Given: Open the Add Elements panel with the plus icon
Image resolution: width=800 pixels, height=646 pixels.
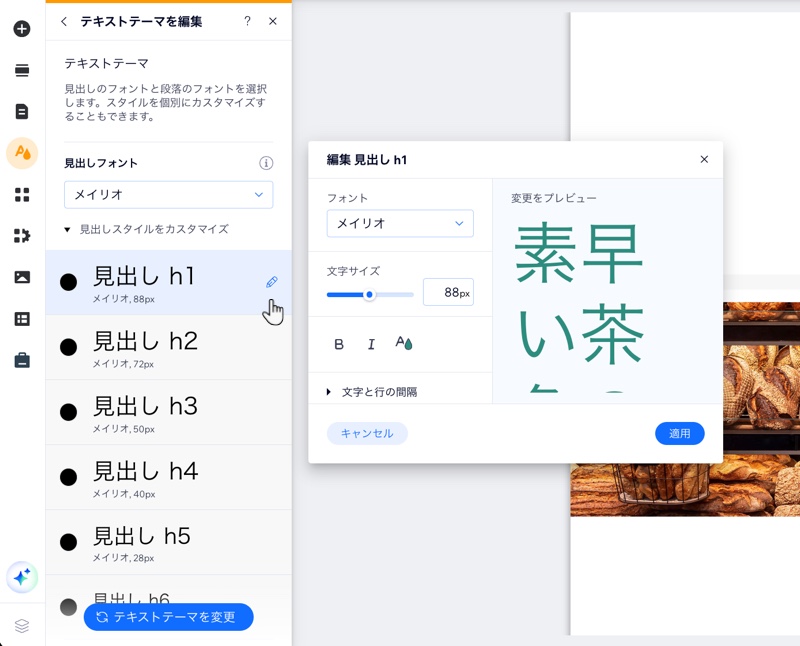Looking at the screenshot, I should pos(20,30).
